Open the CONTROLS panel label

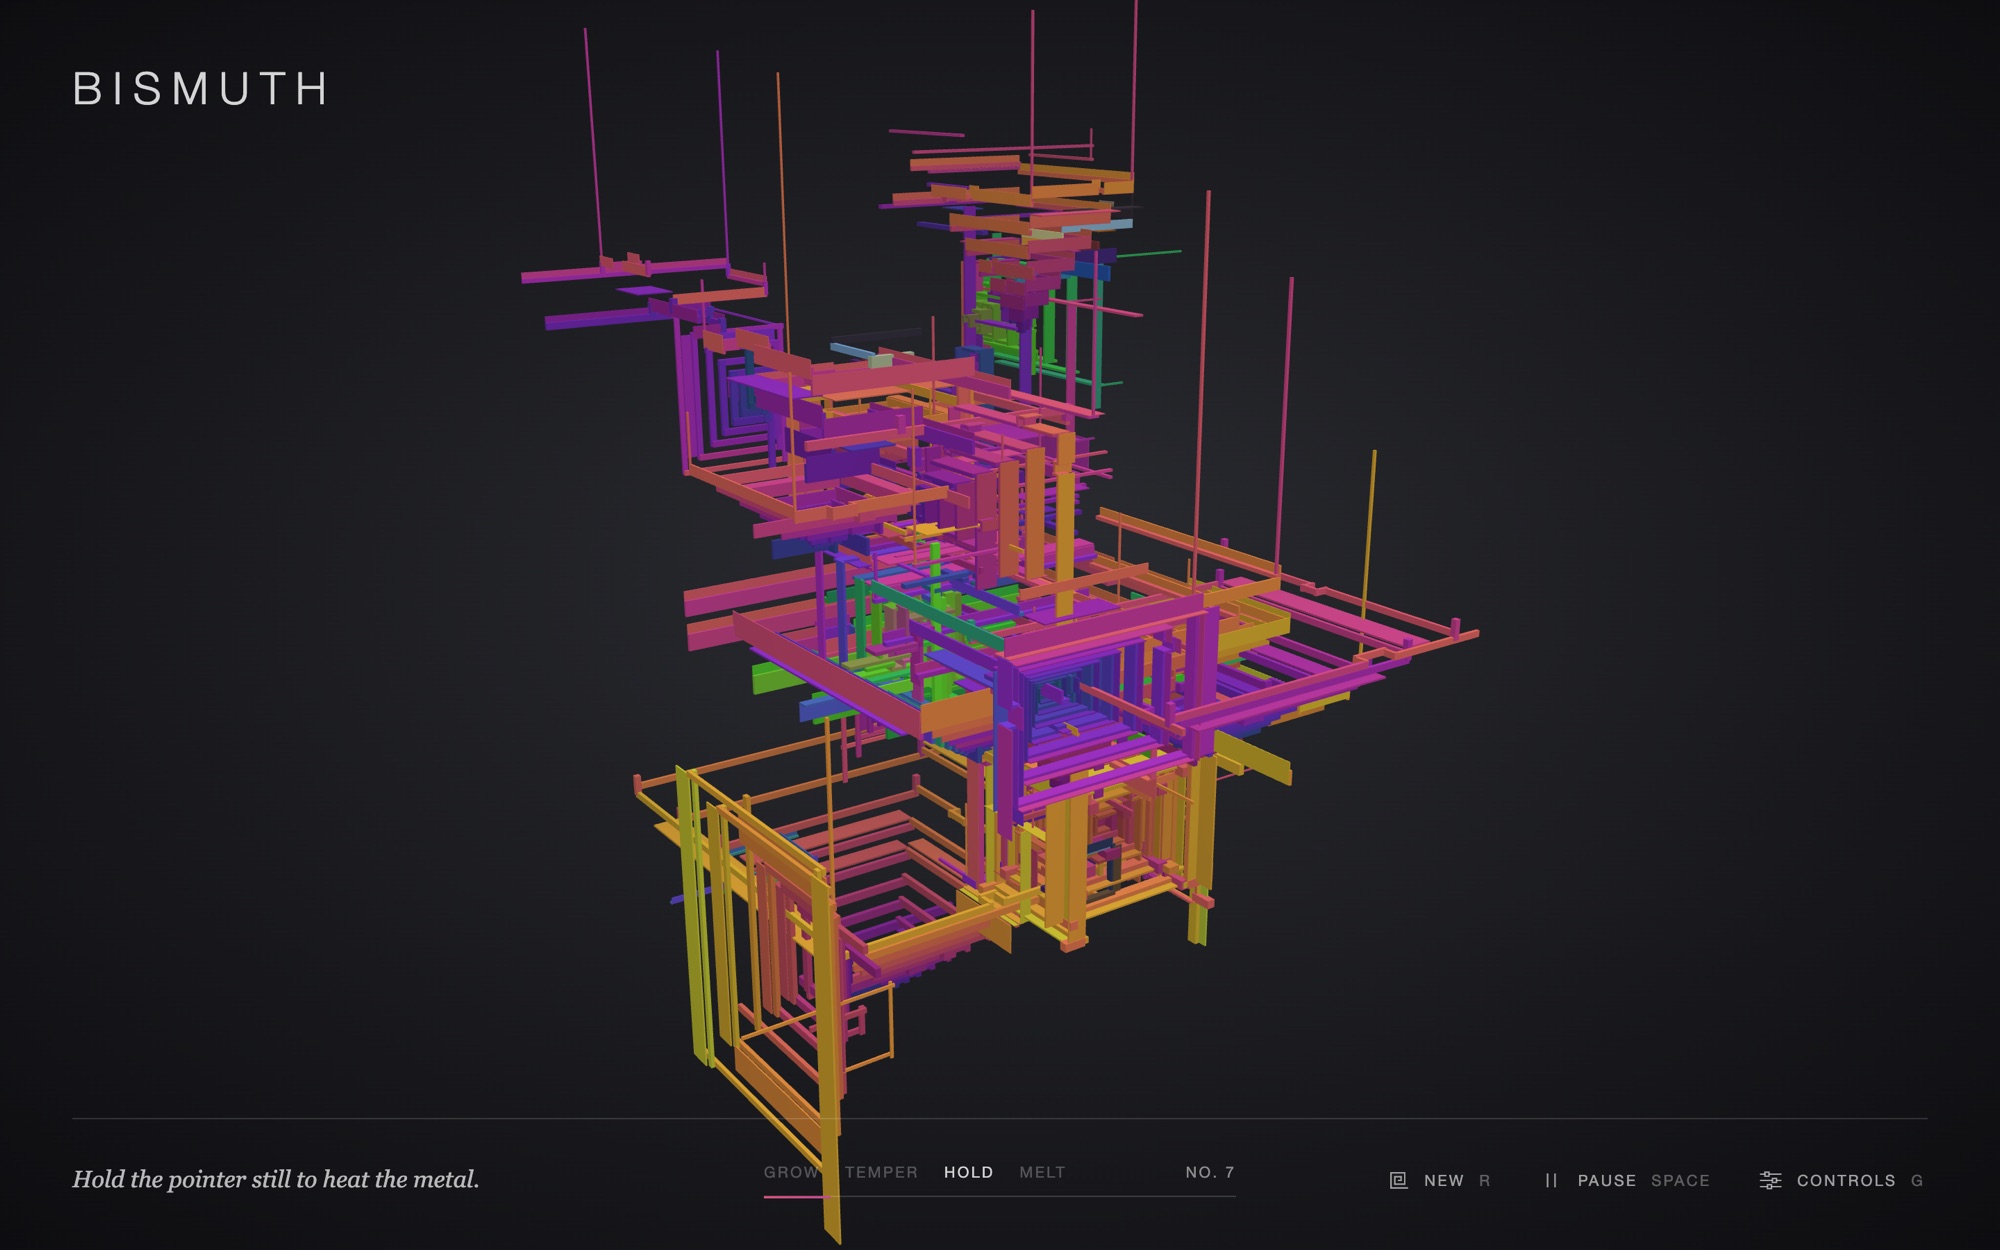1846,1180
